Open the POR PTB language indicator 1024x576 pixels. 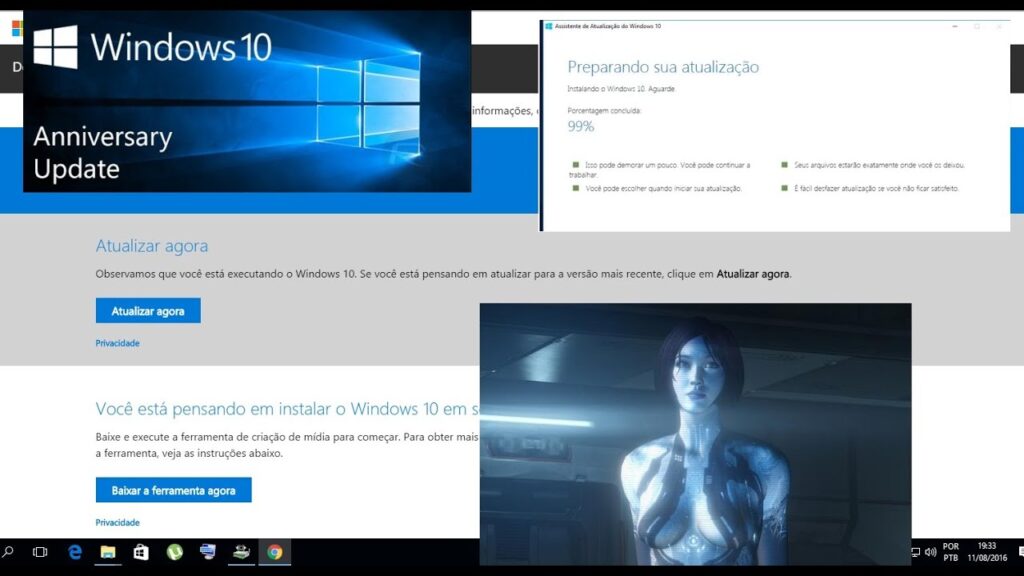pos(951,552)
